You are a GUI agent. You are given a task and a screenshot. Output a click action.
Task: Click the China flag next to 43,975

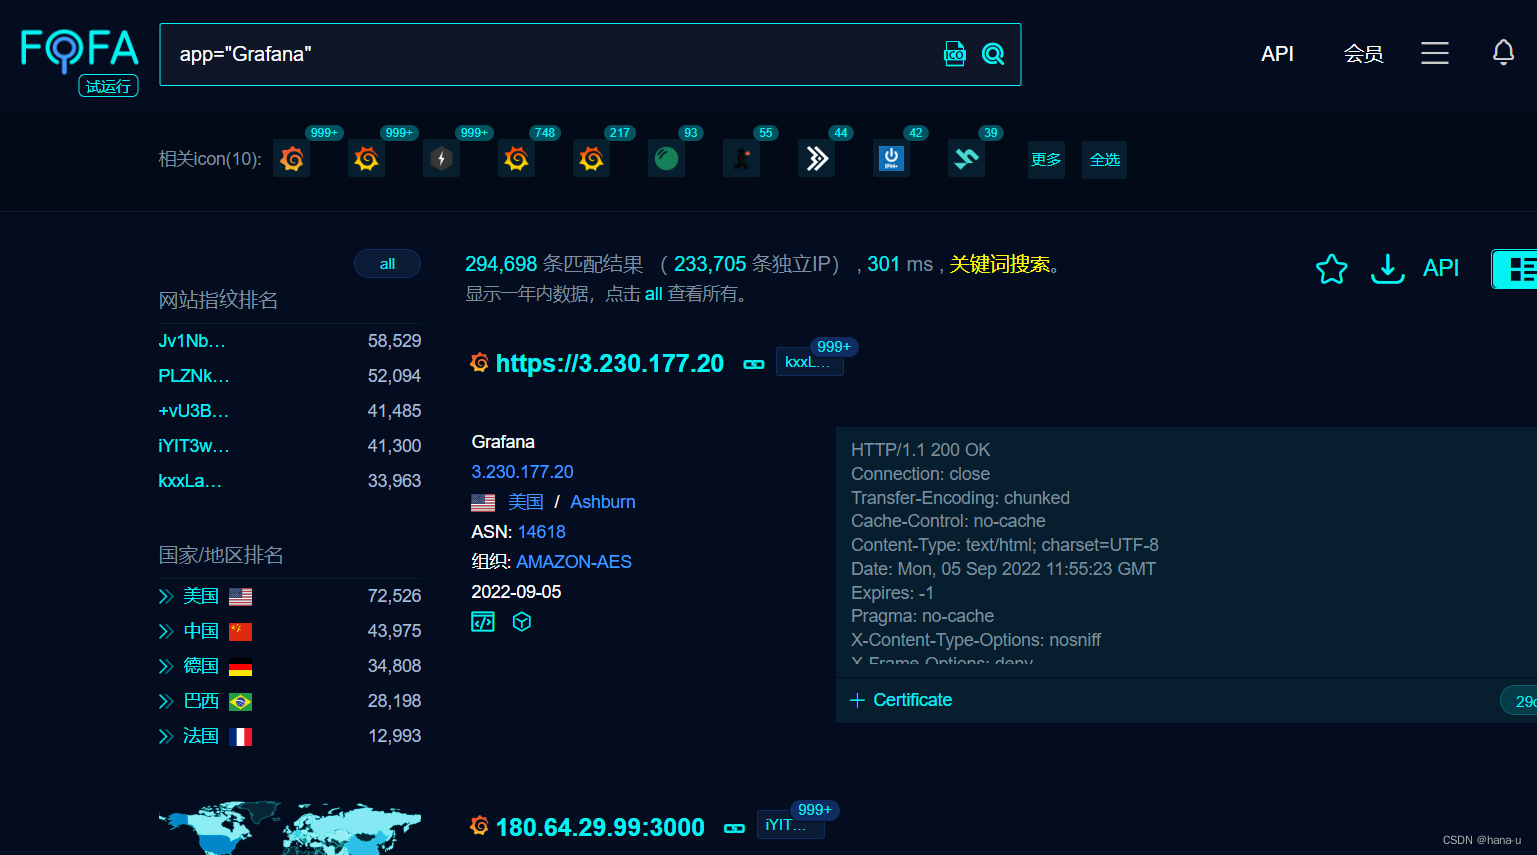tap(240, 632)
